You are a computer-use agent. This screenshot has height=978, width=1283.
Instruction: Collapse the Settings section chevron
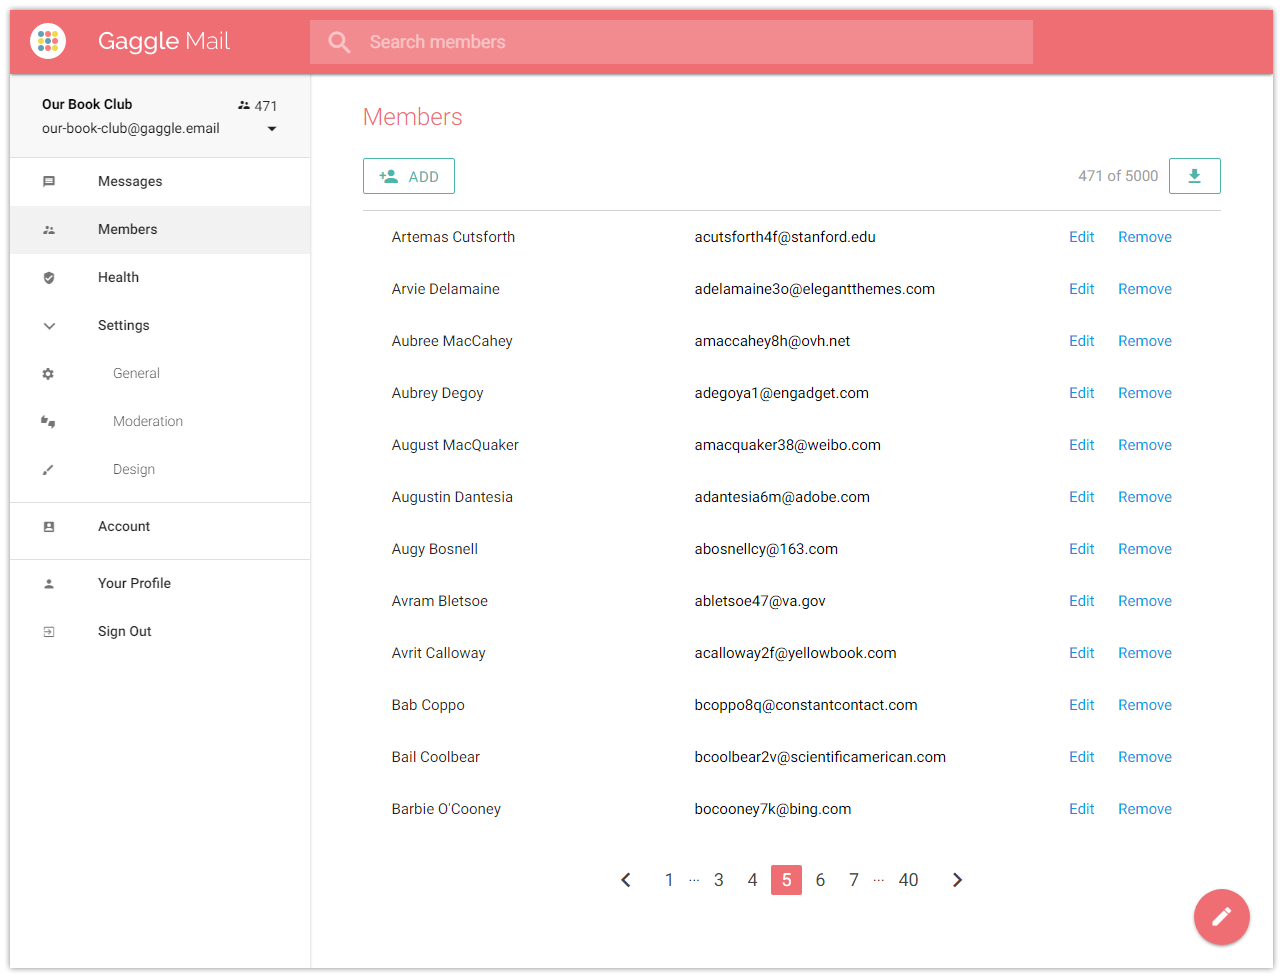[49, 326]
